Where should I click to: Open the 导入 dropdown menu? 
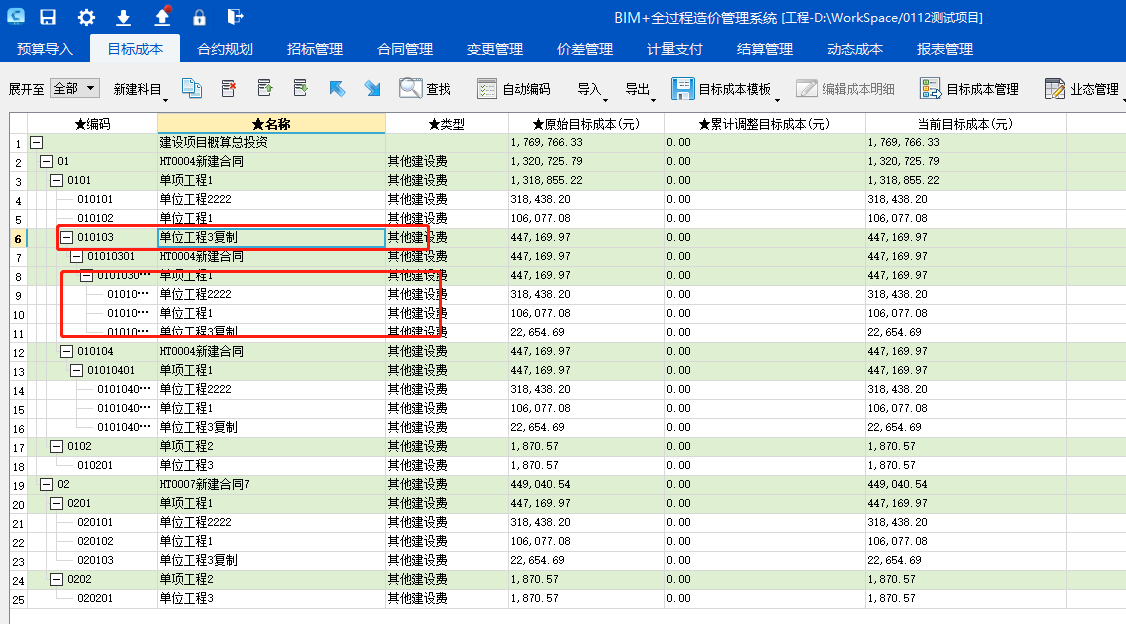coord(591,89)
